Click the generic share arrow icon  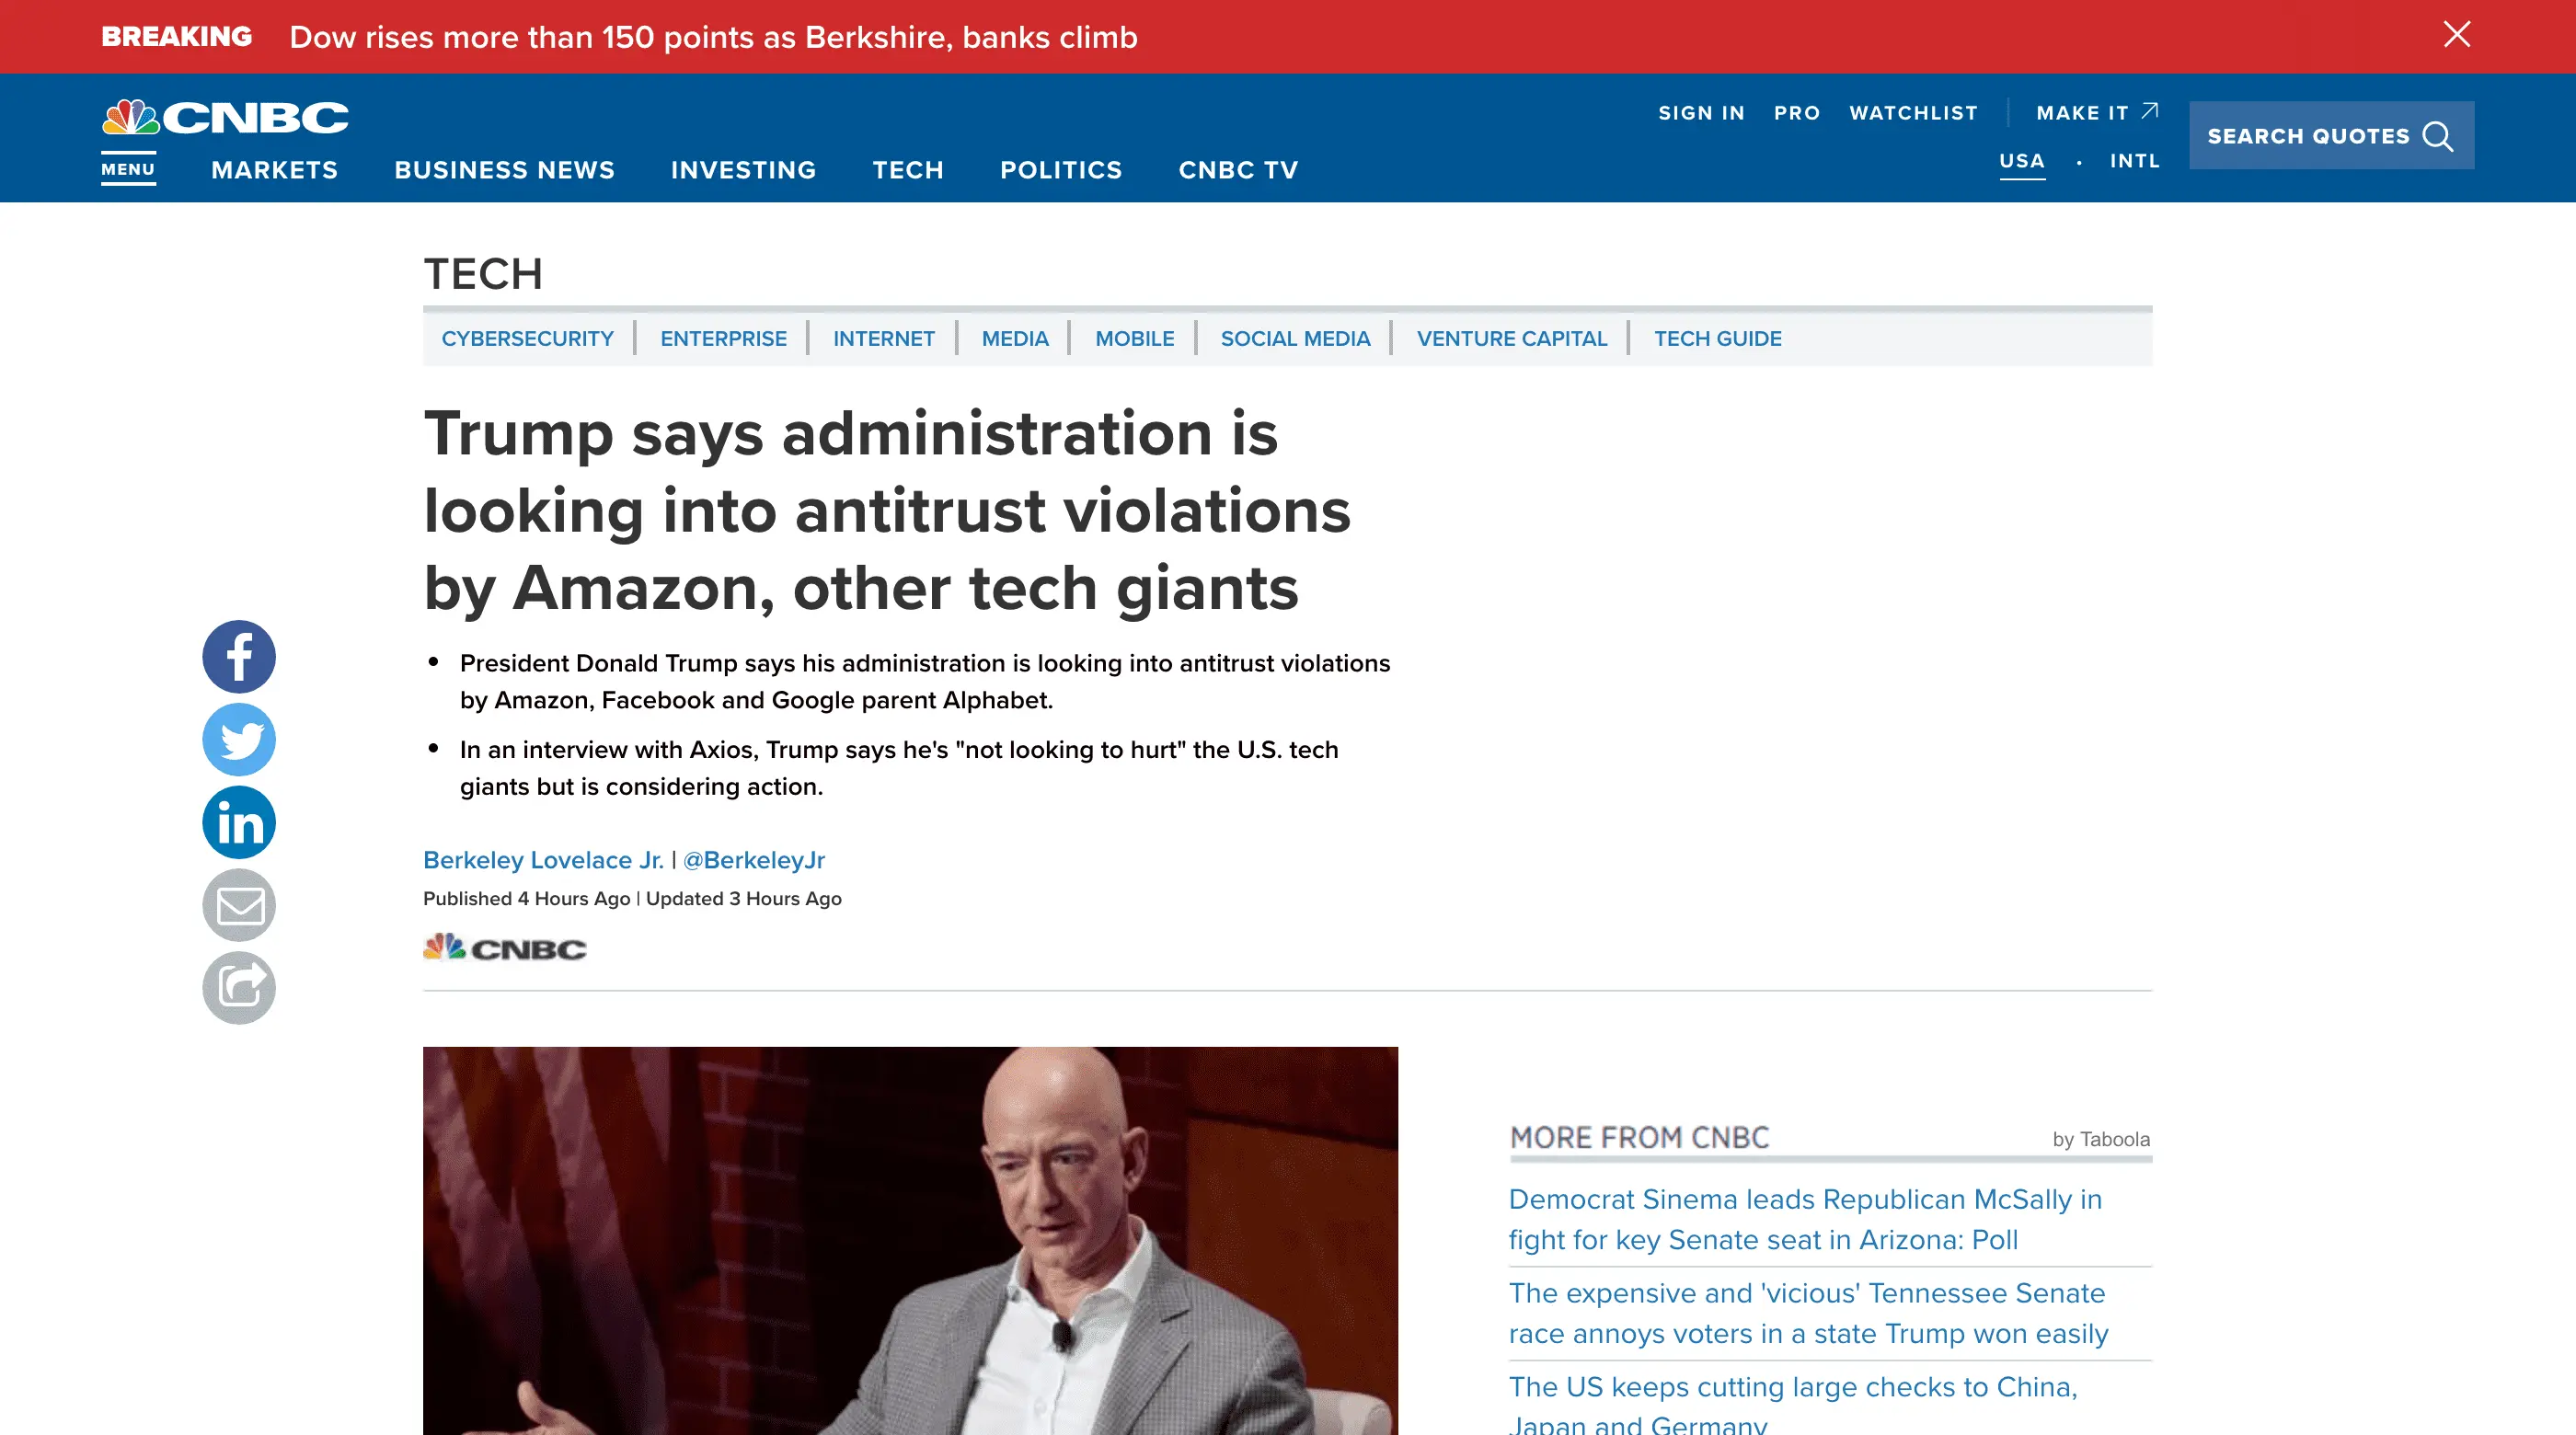[x=238, y=988]
